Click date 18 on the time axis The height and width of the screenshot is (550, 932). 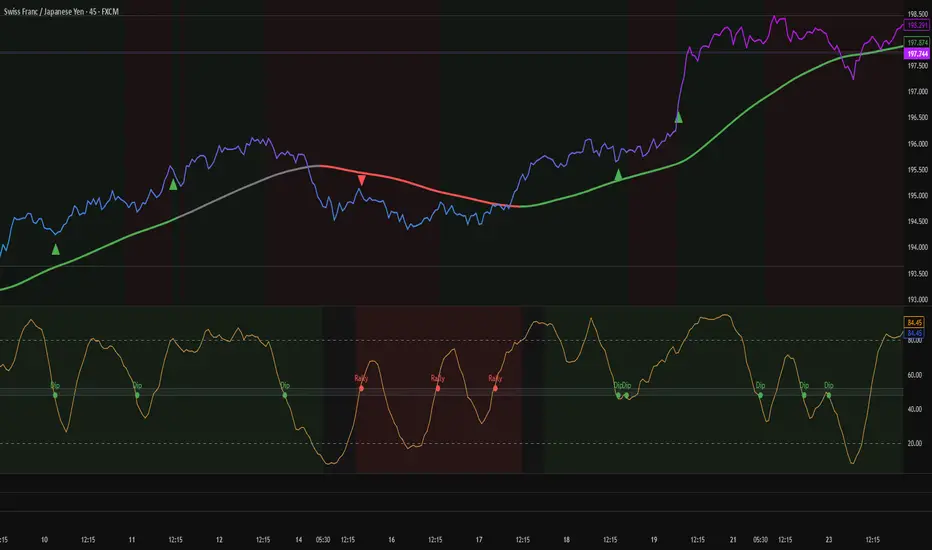(566, 540)
